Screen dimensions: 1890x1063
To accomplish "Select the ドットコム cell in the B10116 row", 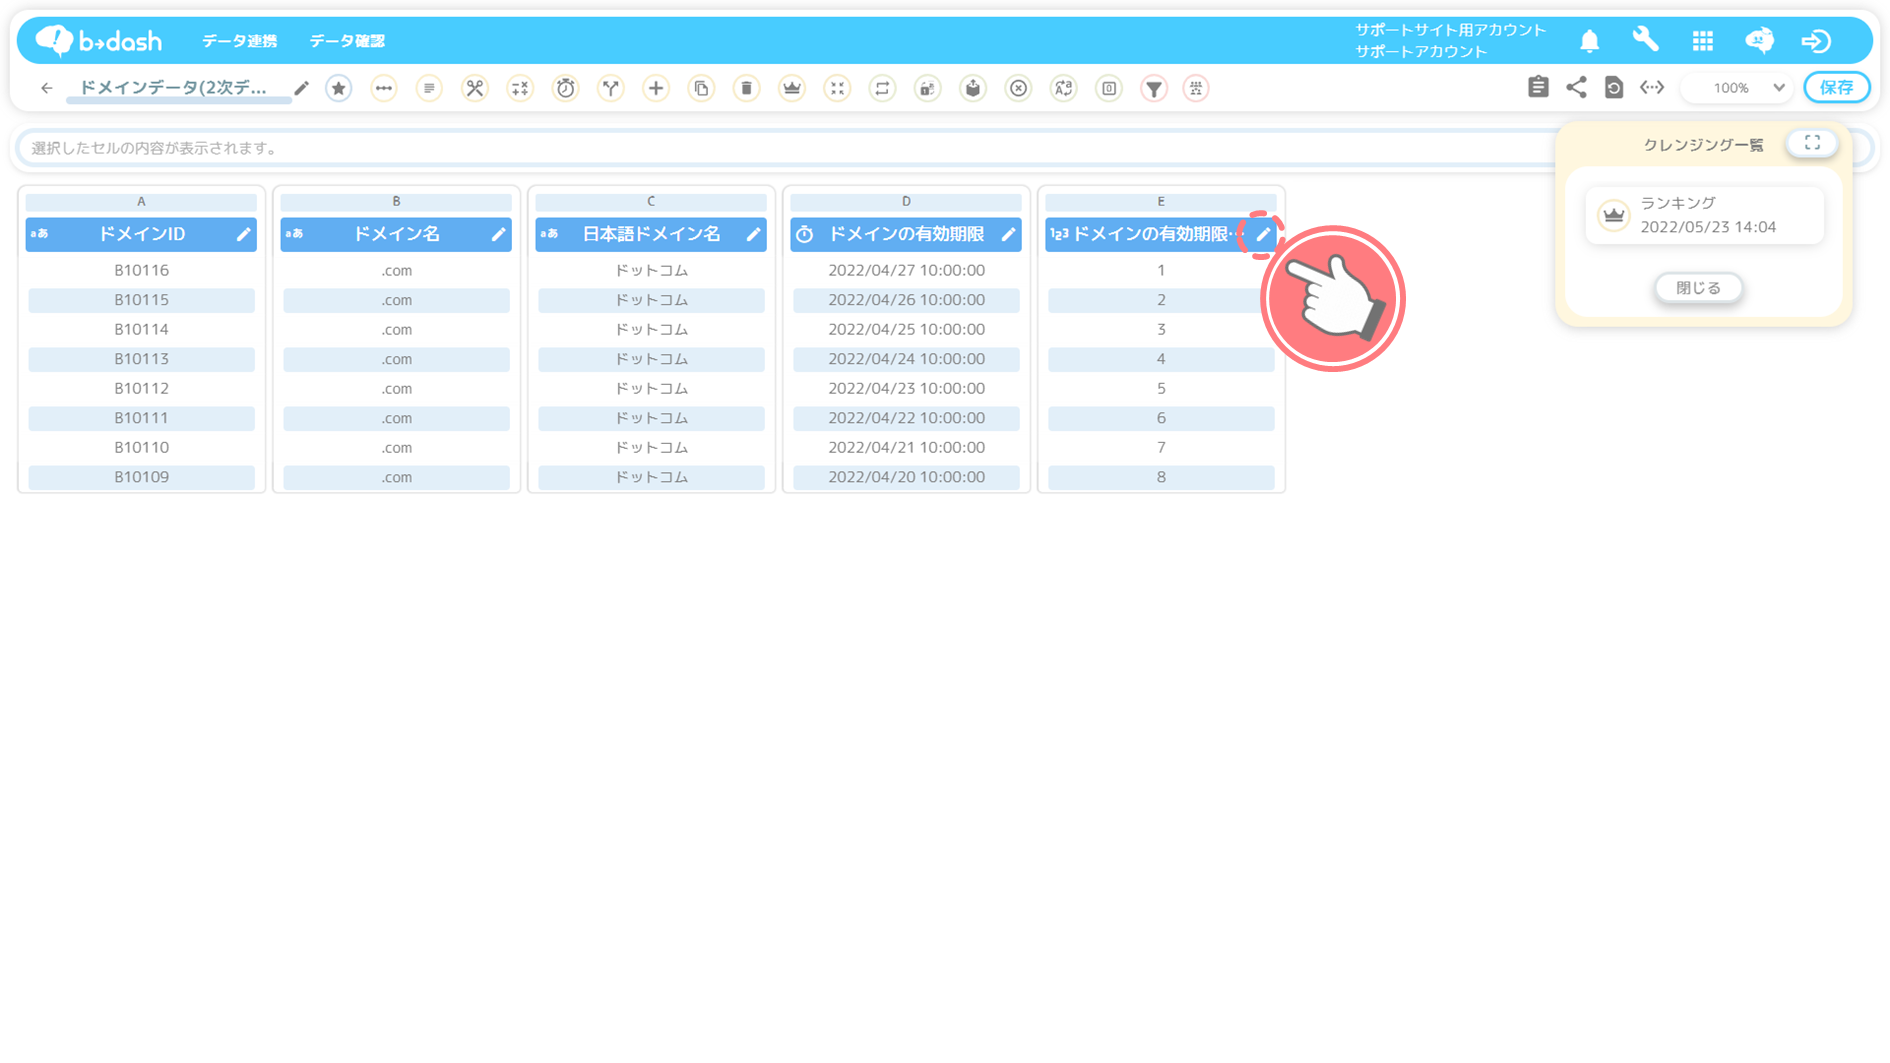I will click(651, 270).
